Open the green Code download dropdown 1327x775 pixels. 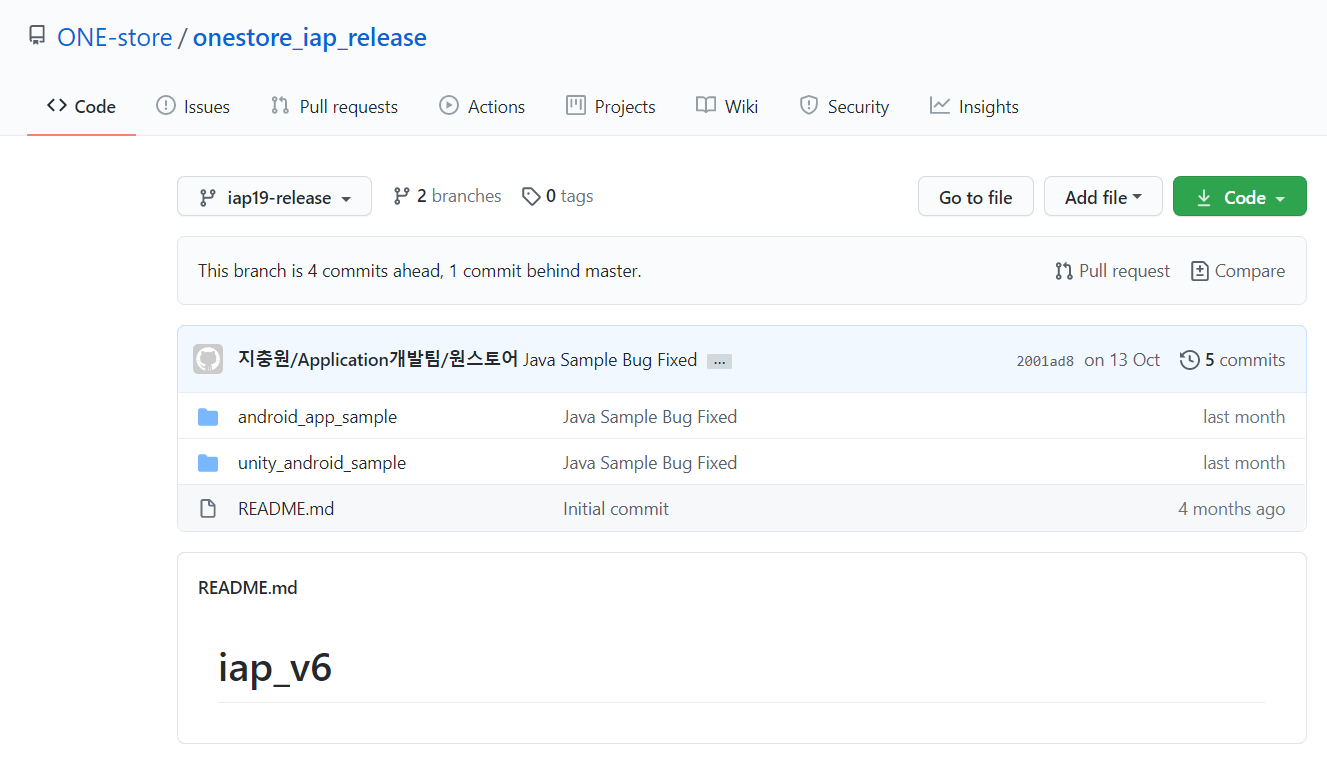[x=1240, y=197]
